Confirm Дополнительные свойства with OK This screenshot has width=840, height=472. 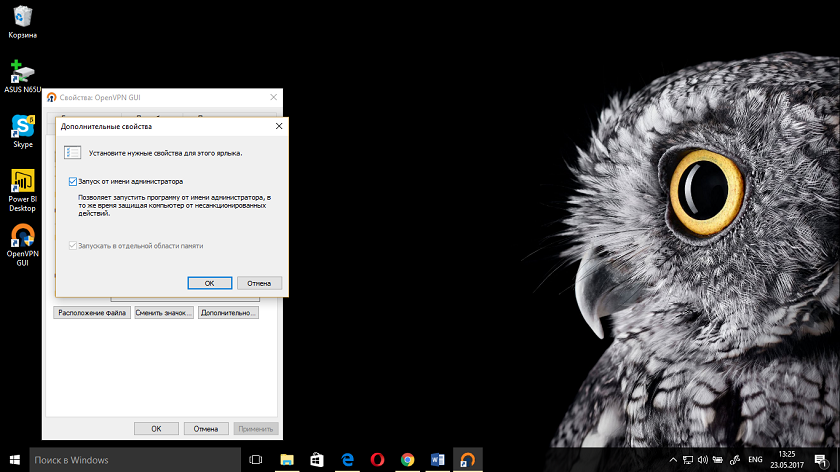click(209, 283)
